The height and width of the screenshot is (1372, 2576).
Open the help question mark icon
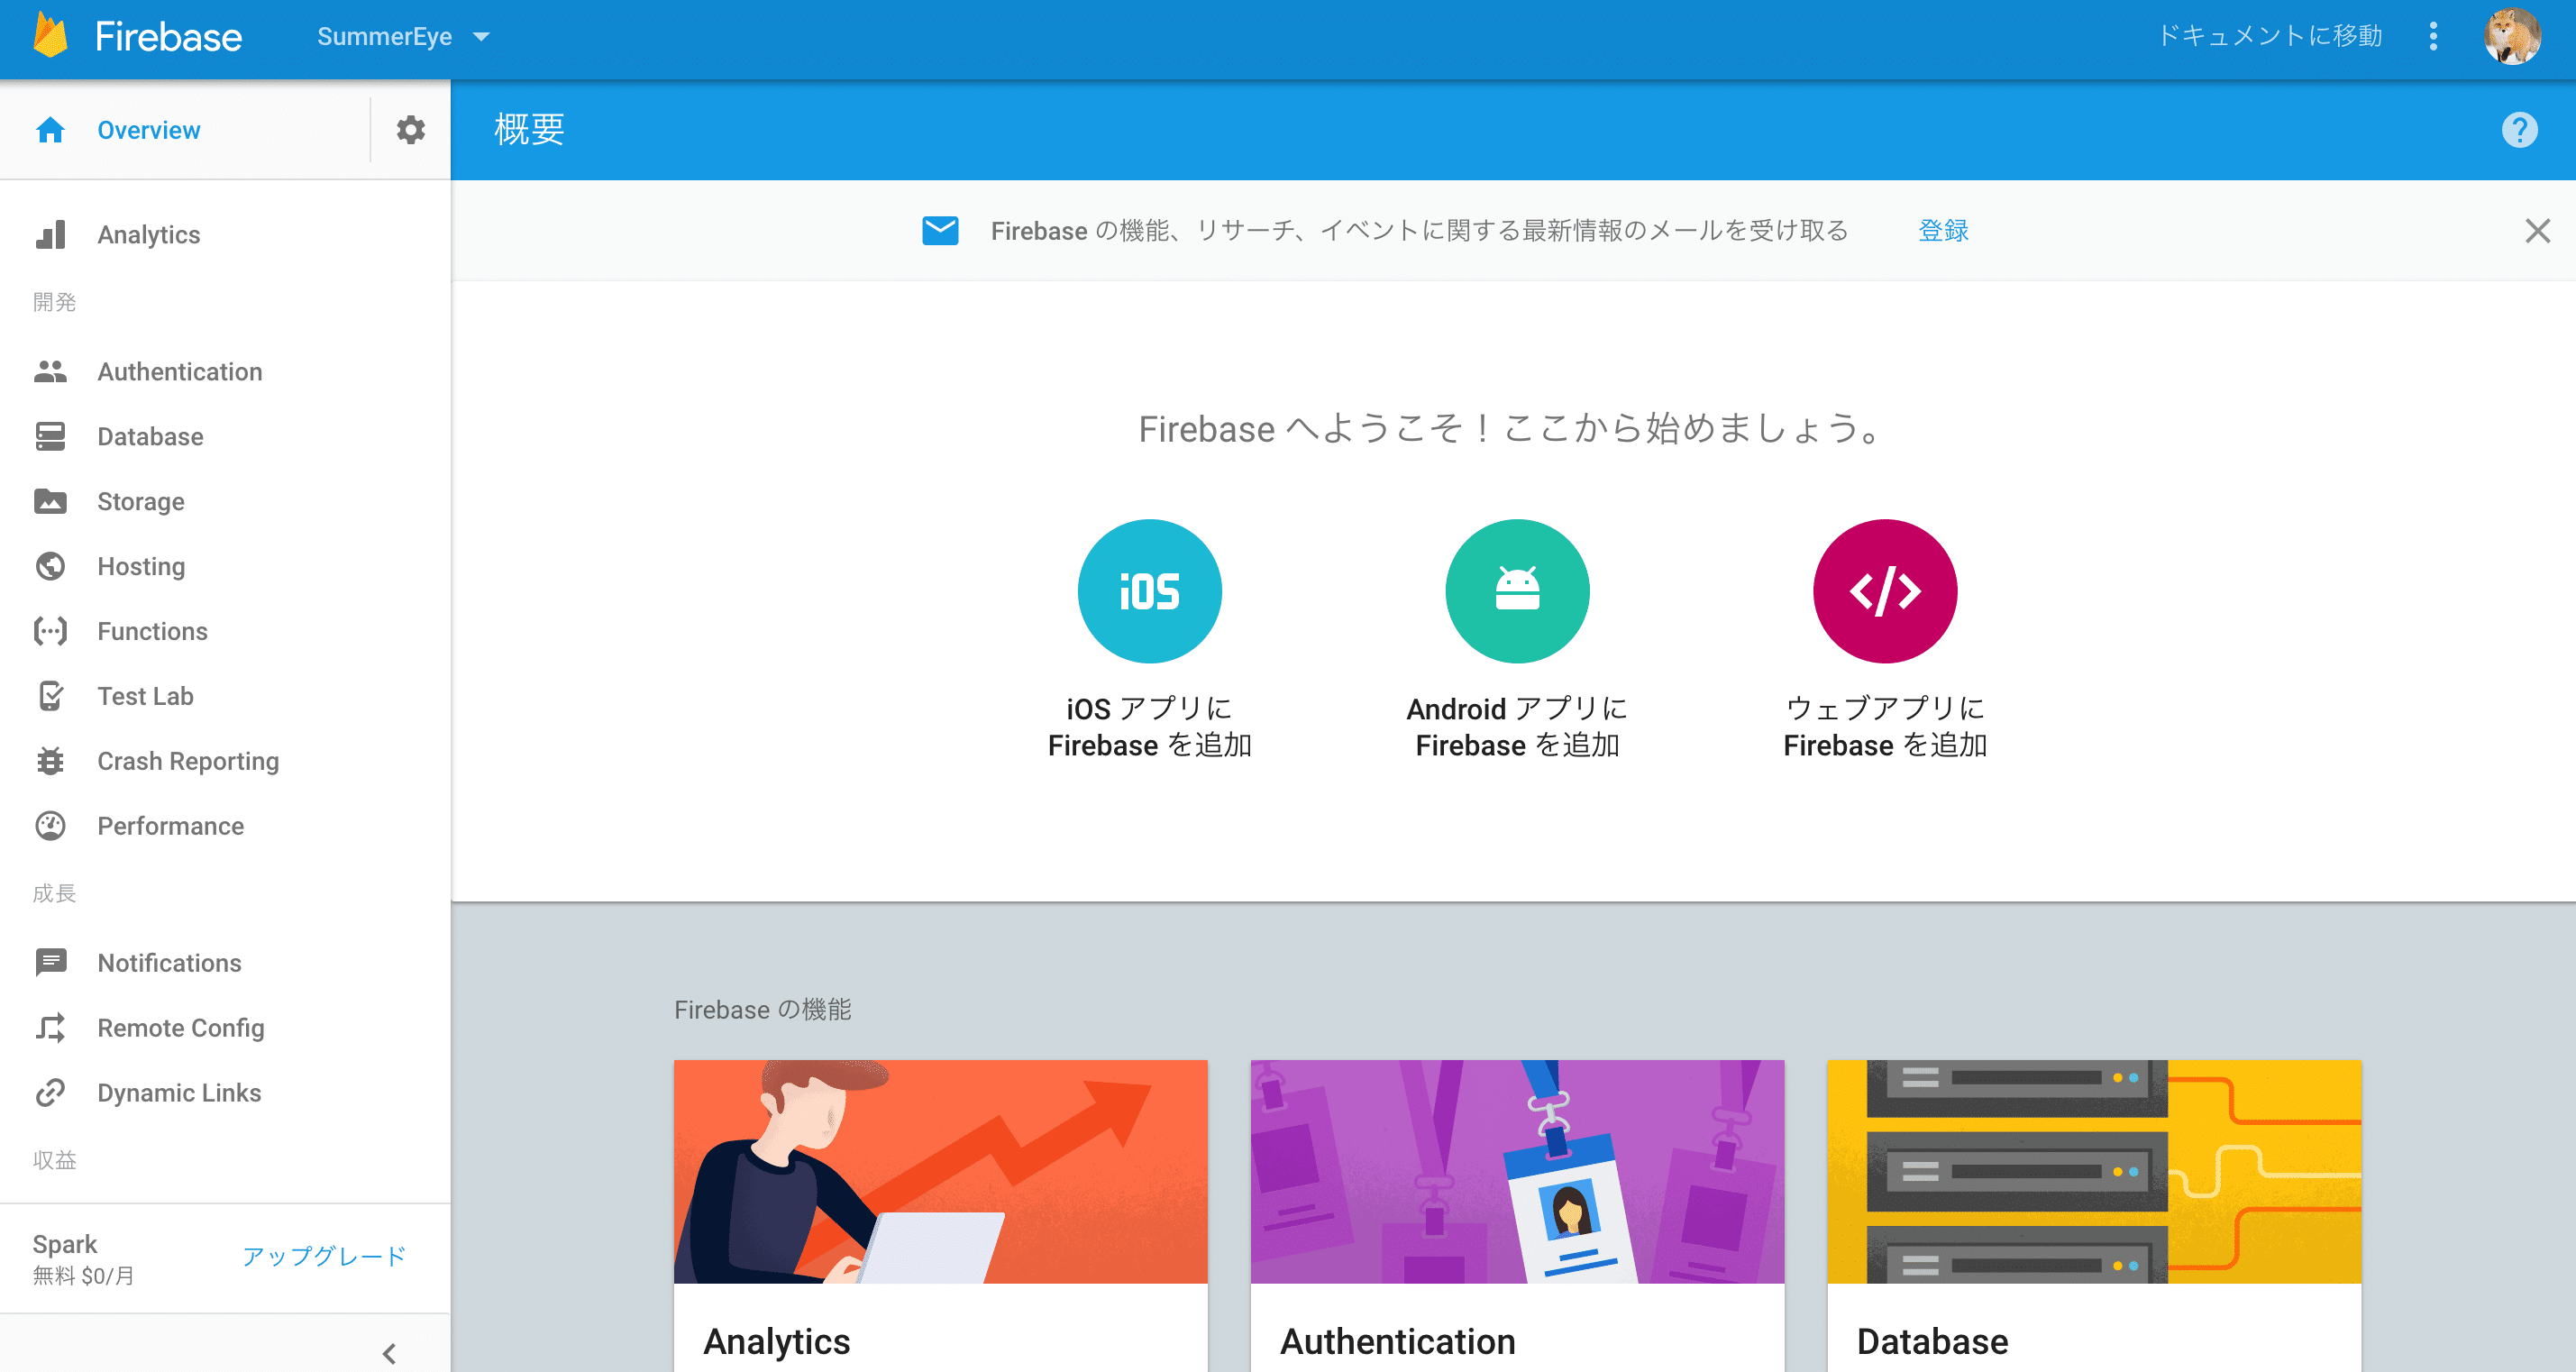coord(2519,130)
